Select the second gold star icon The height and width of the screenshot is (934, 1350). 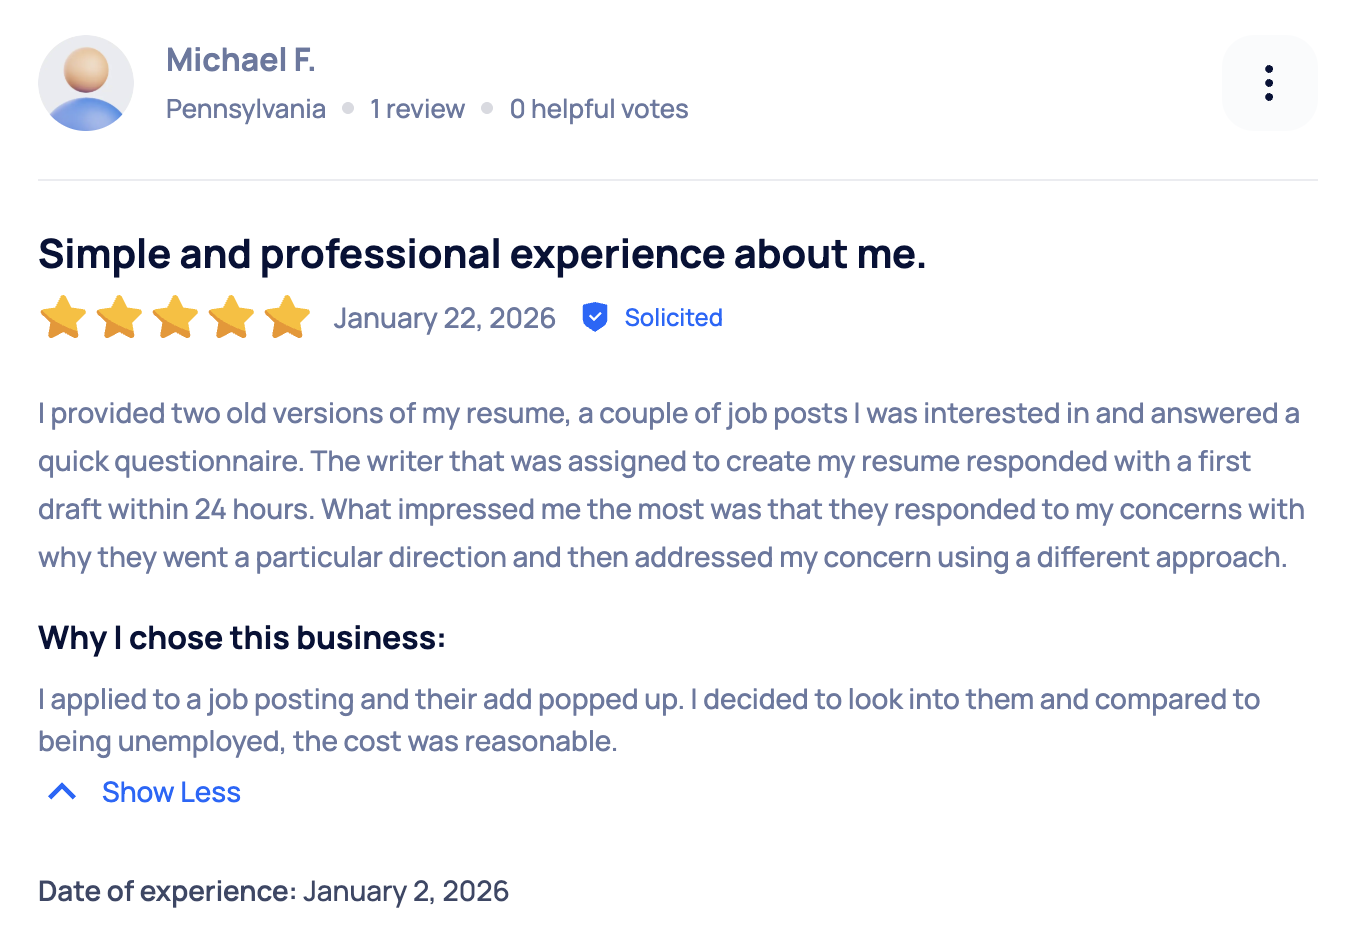[x=120, y=317]
